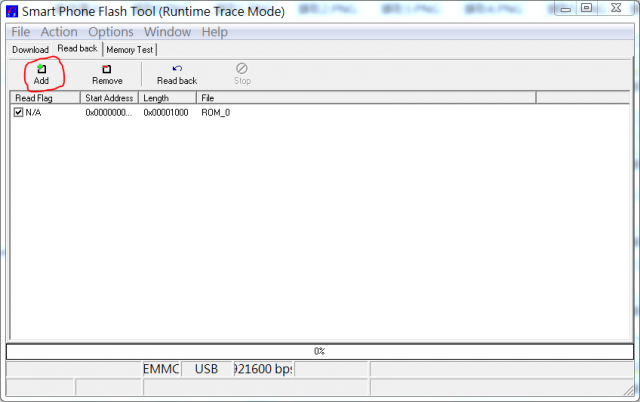The width and height of the screenshot is (640, 402).
Task: Click the N/A read flag text
Action: click(33, 113)
